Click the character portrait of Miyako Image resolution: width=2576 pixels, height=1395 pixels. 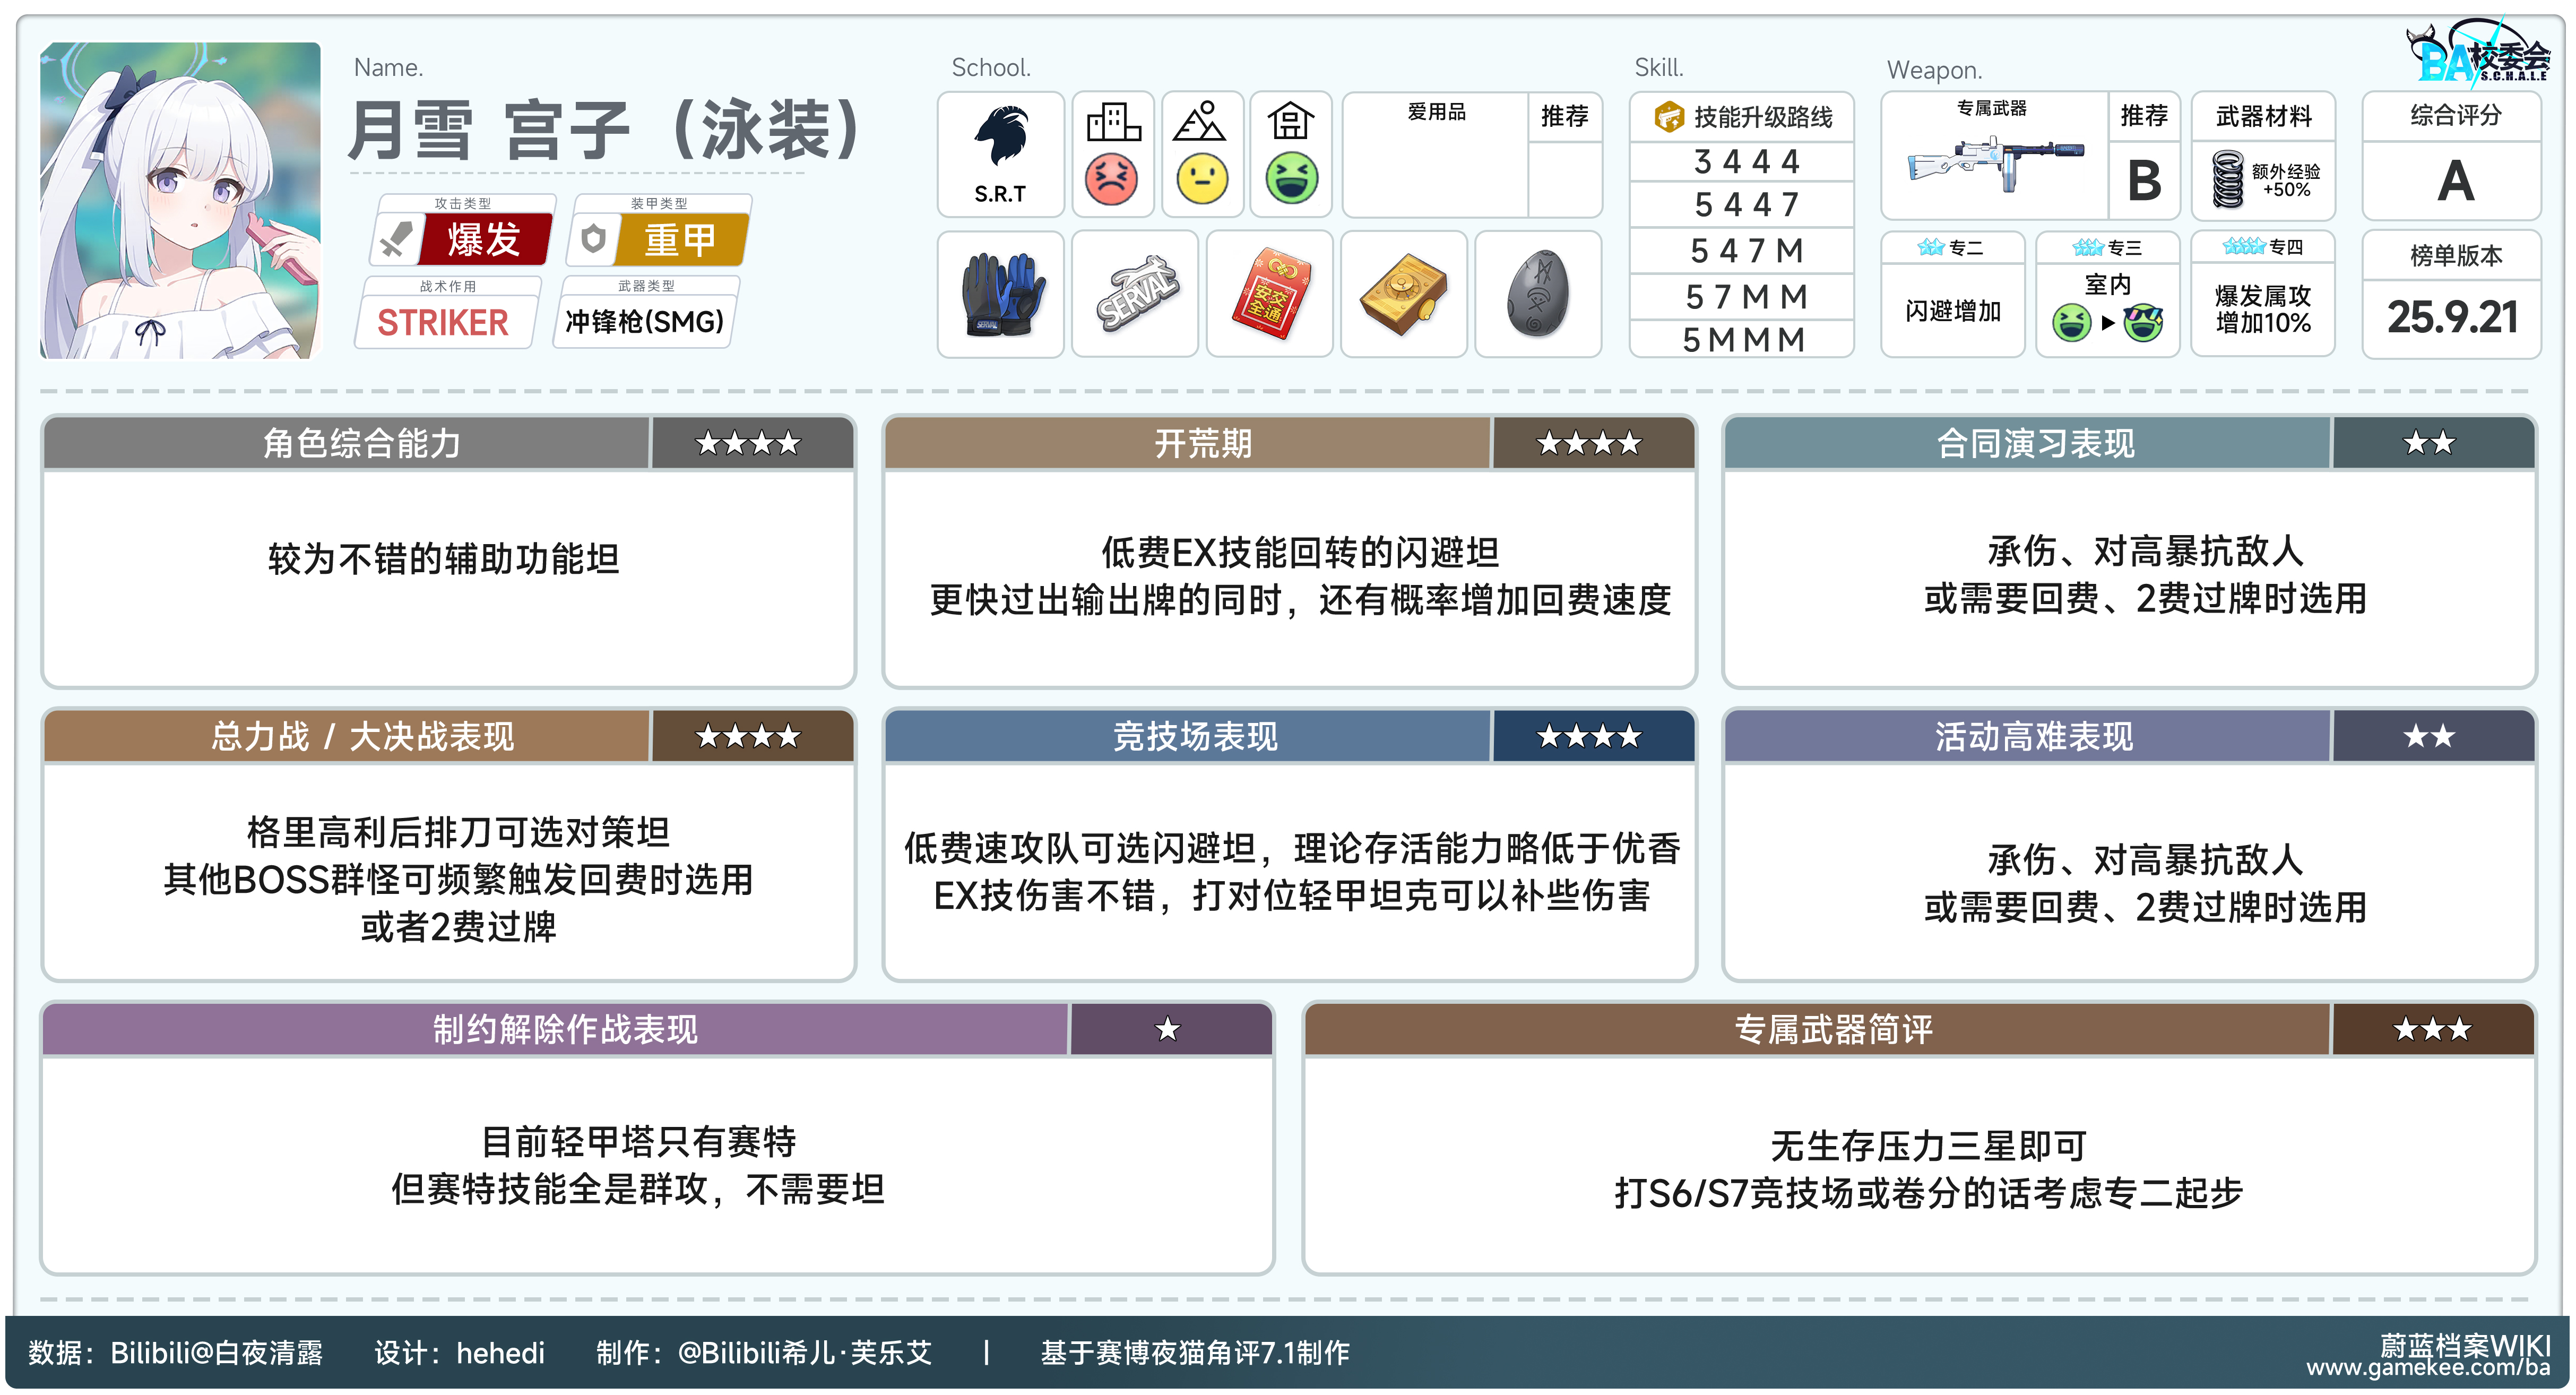pos(180,200)
